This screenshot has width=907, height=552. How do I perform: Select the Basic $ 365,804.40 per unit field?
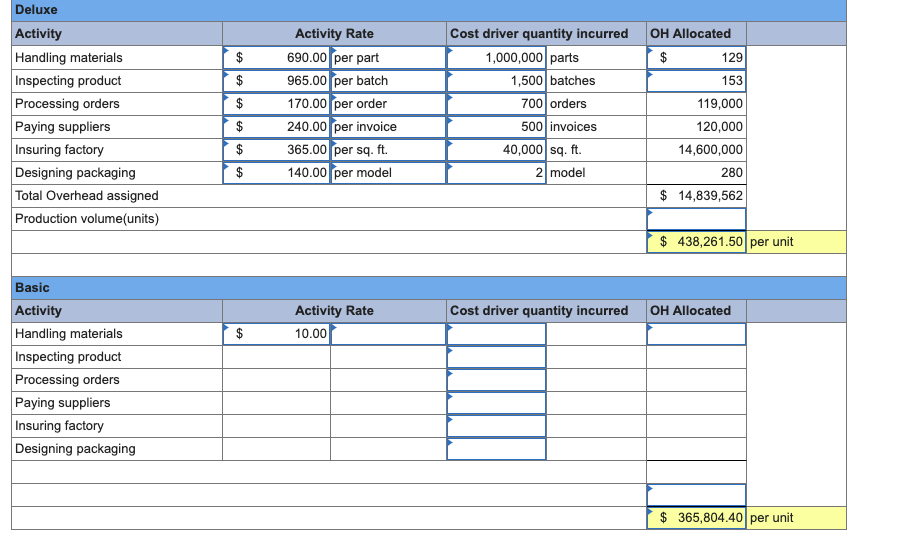pyautogui.click(x=696, y=518)
